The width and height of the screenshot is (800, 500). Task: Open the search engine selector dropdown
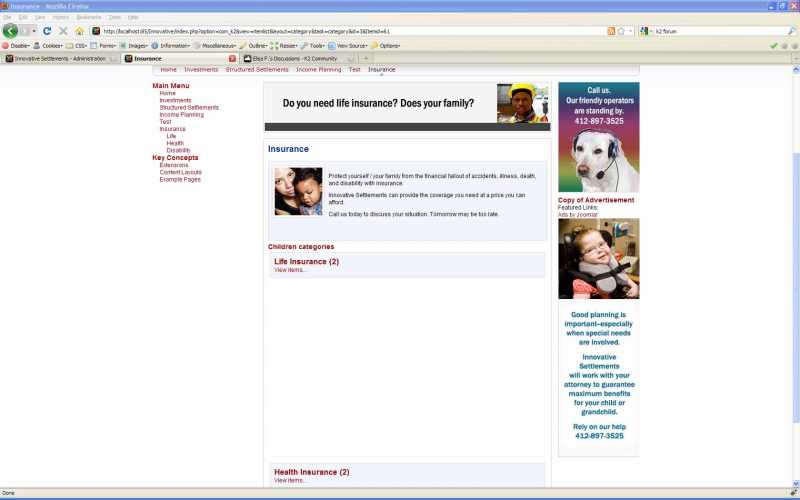click(646, 31)
